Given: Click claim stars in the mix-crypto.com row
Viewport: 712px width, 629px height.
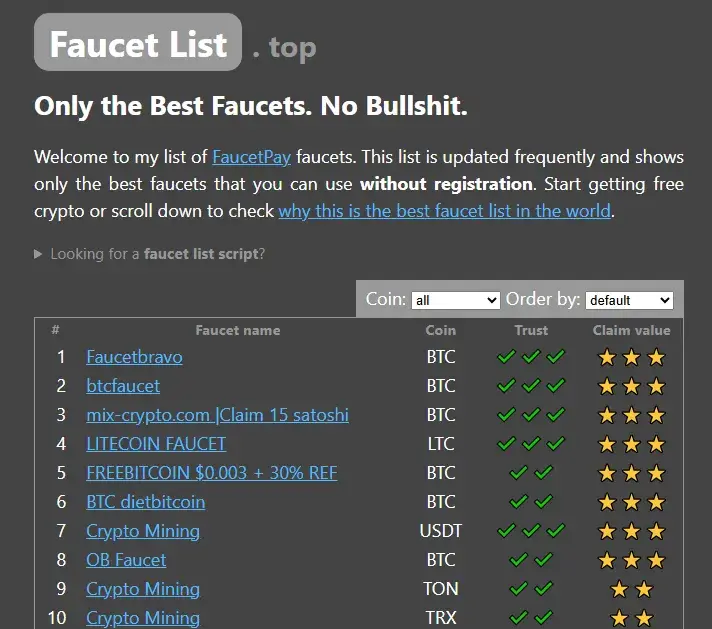Looking at the screenshot, I should (x=632, y=416).
